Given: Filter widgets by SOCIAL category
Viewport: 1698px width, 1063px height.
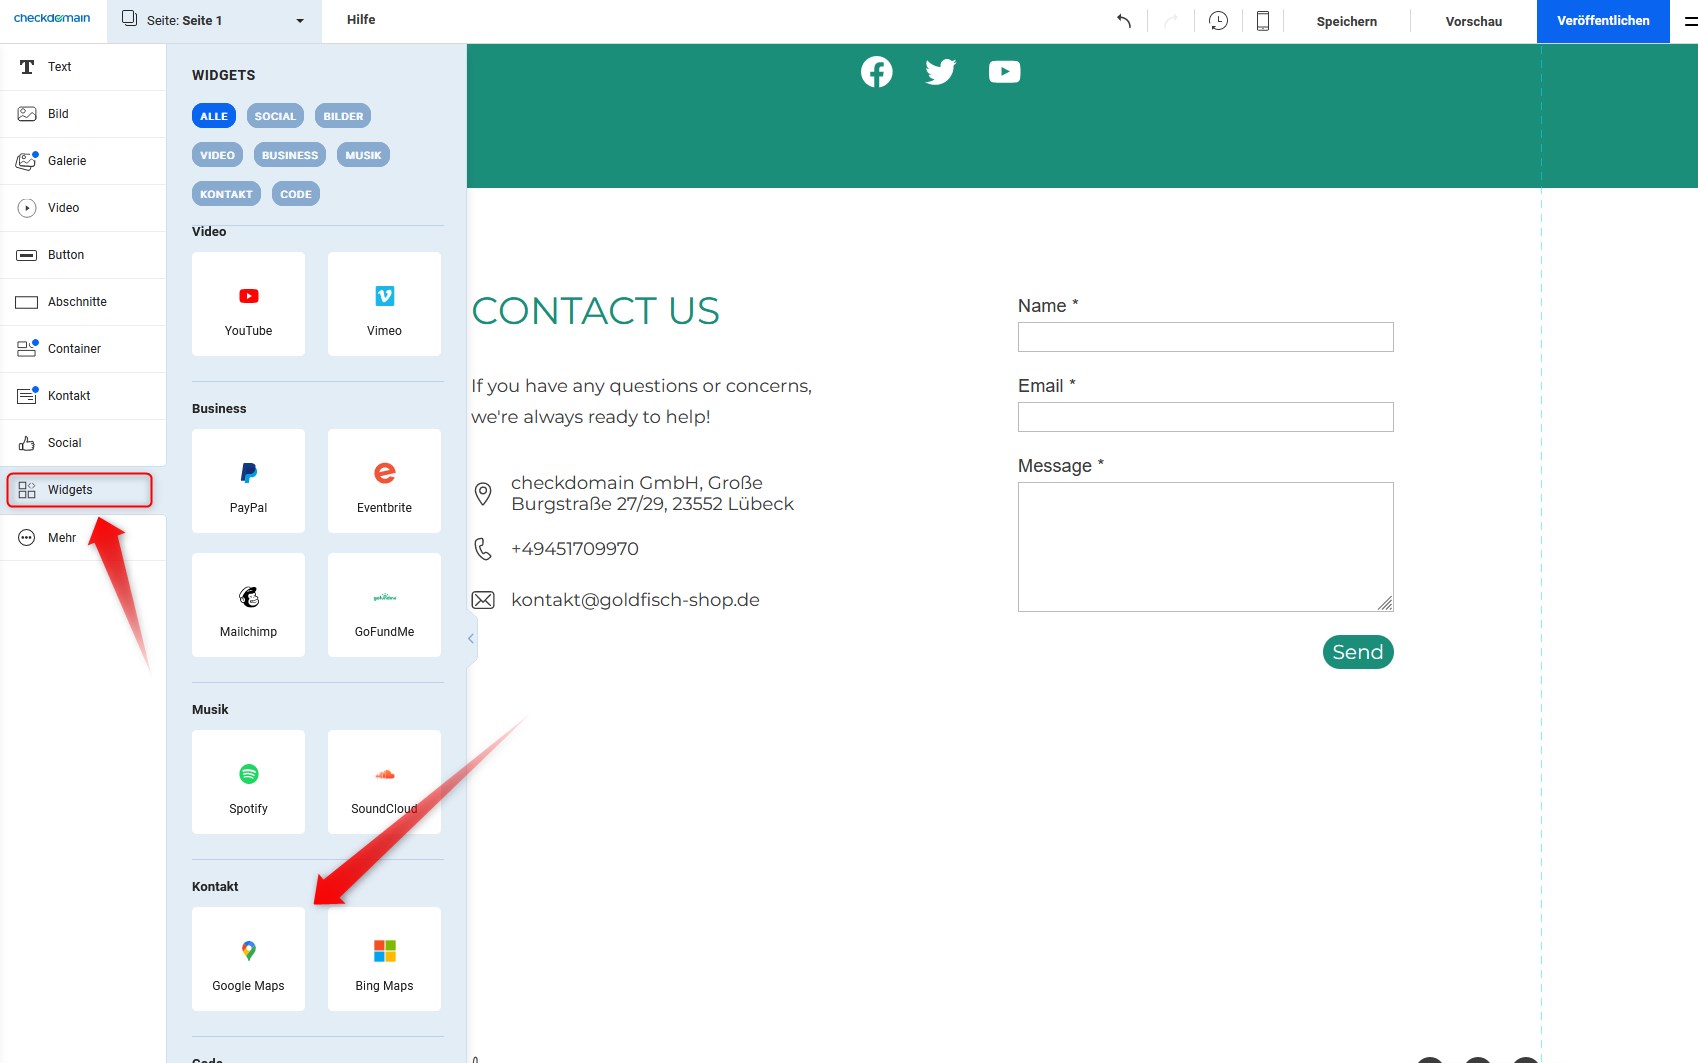Looking at the screenshot, I should 275,116.
